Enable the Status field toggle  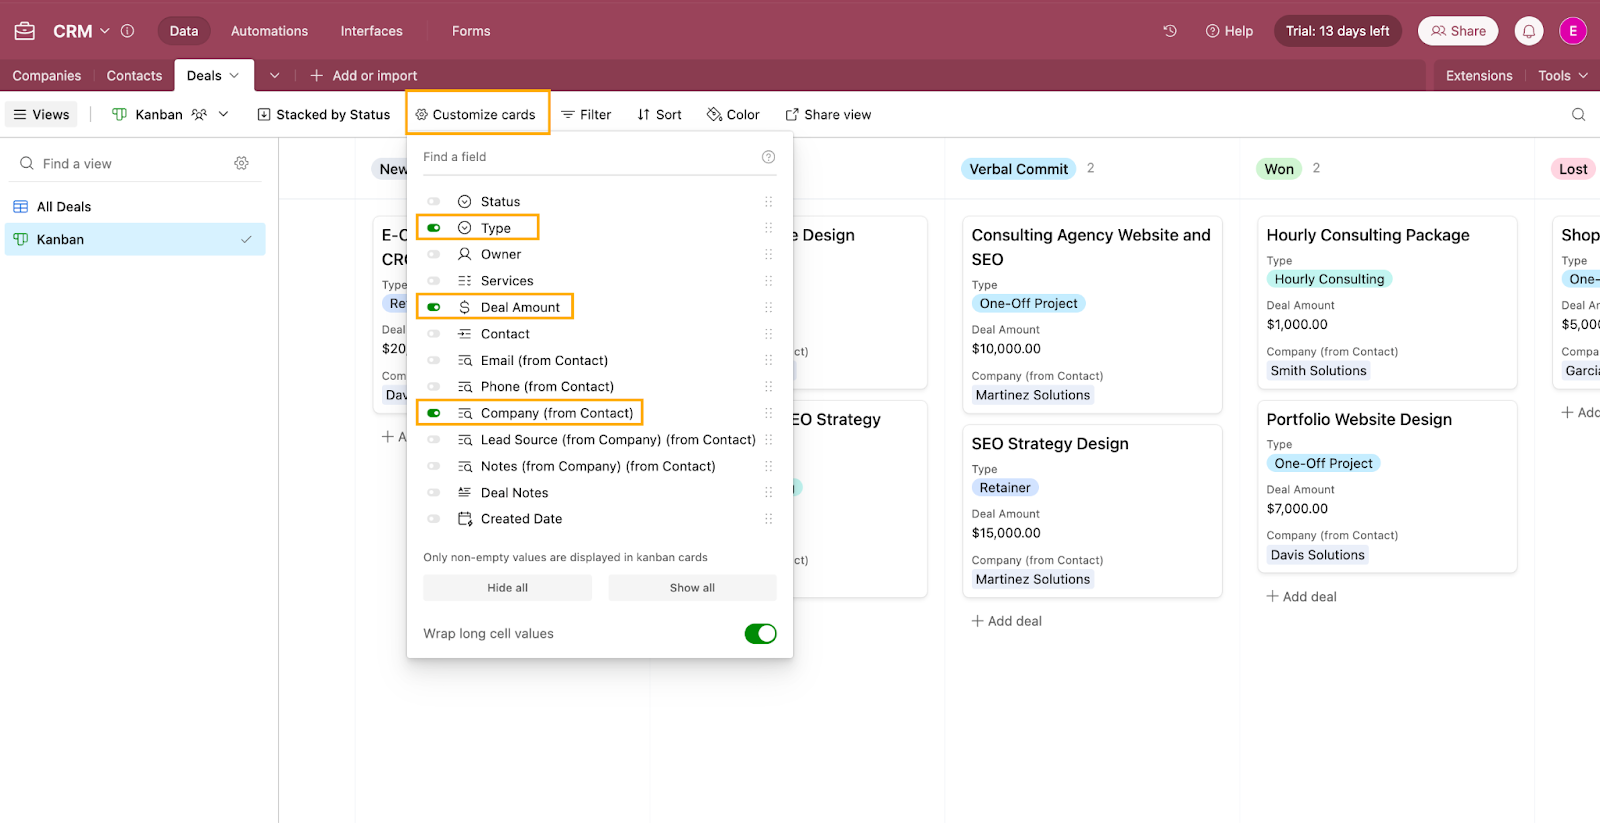[x=434, y=202]
